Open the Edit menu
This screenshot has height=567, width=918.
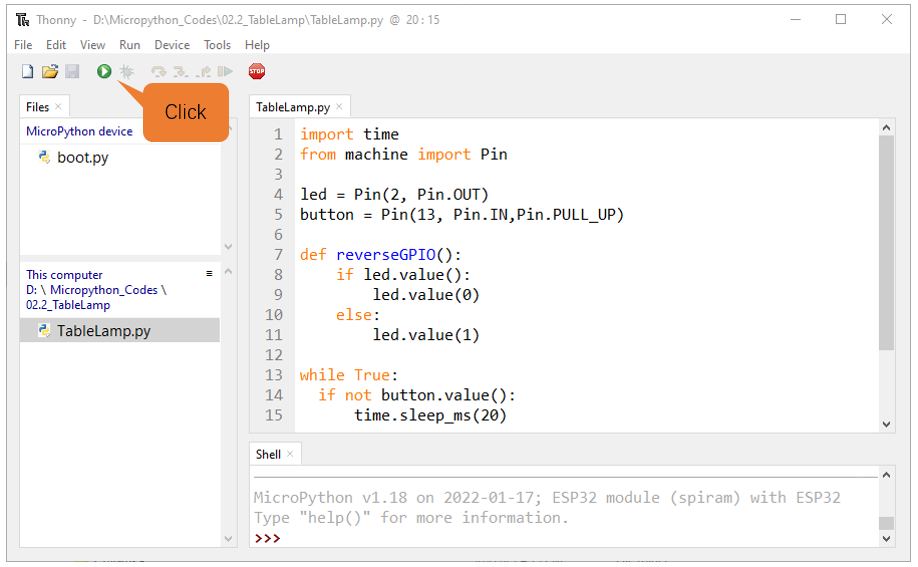(x=56, y=45)
